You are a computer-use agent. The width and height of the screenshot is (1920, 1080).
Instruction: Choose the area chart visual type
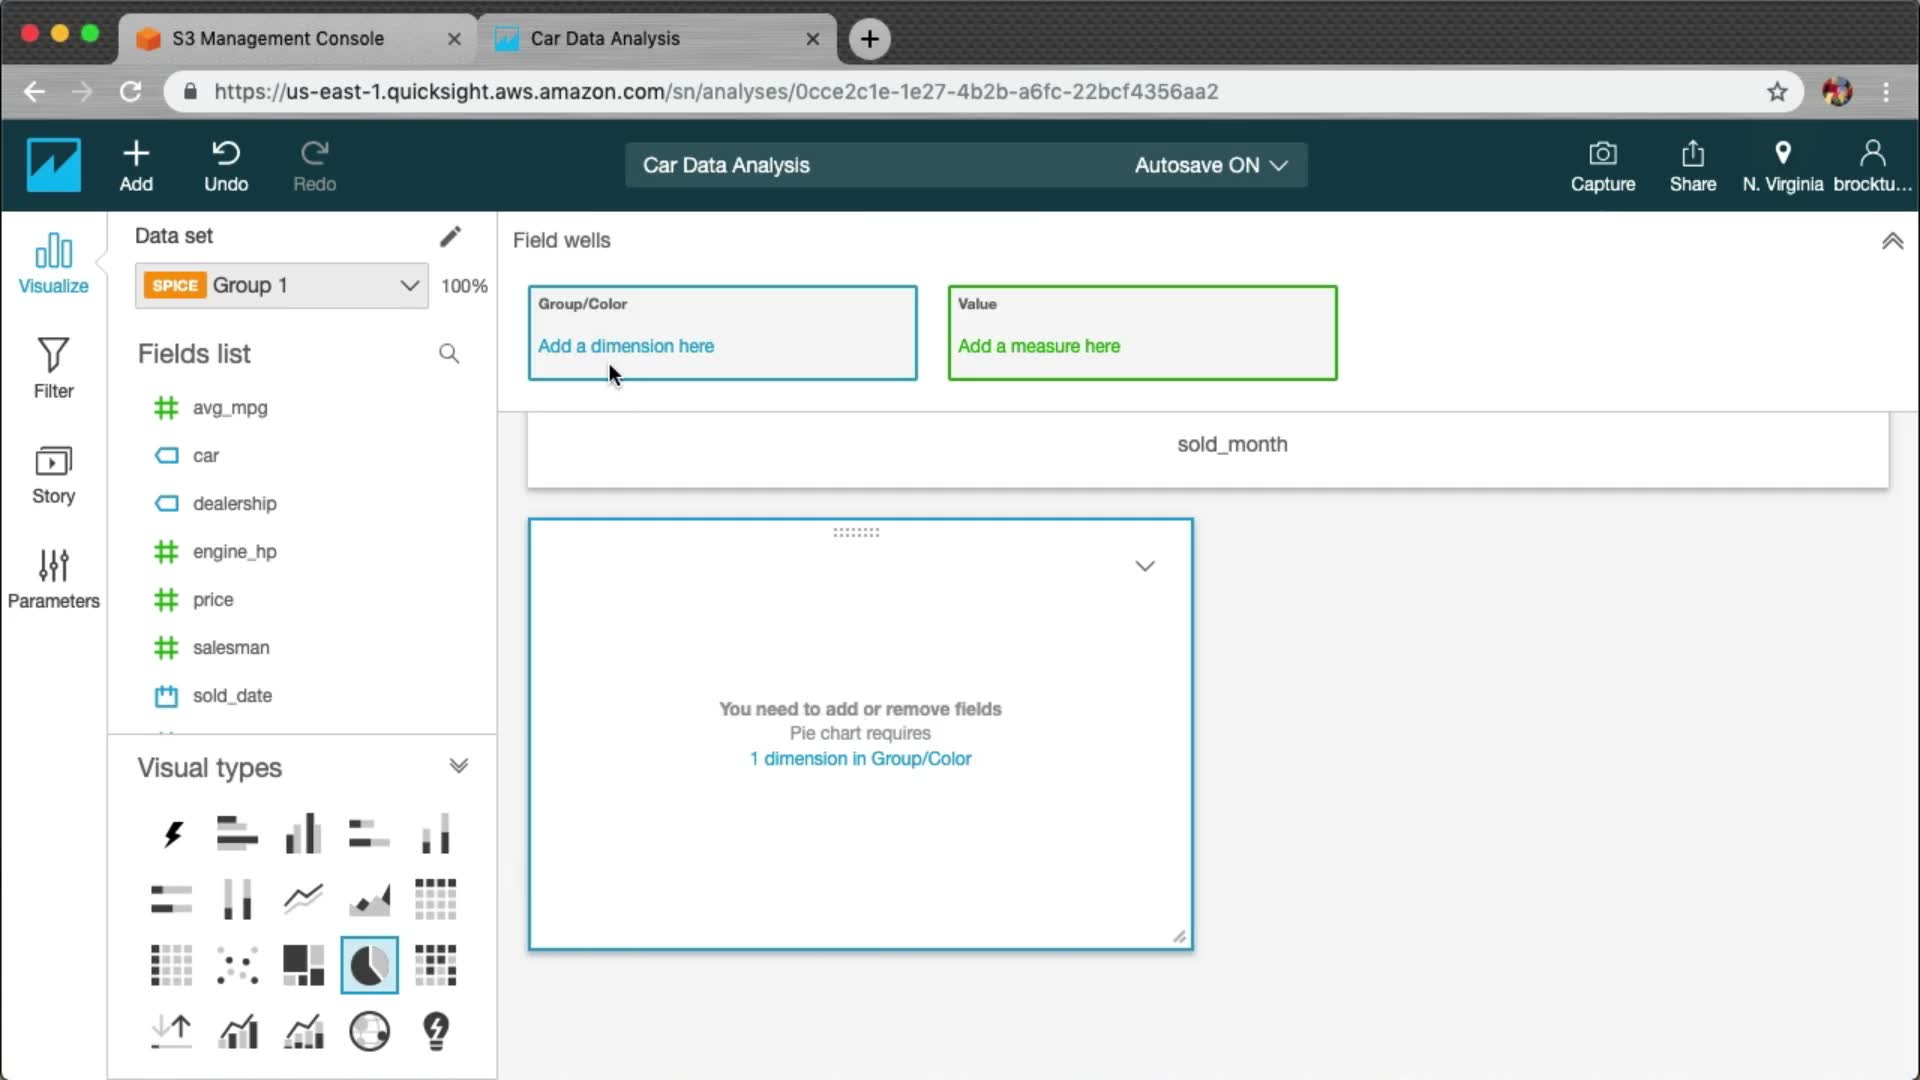(x=369, y=899)
